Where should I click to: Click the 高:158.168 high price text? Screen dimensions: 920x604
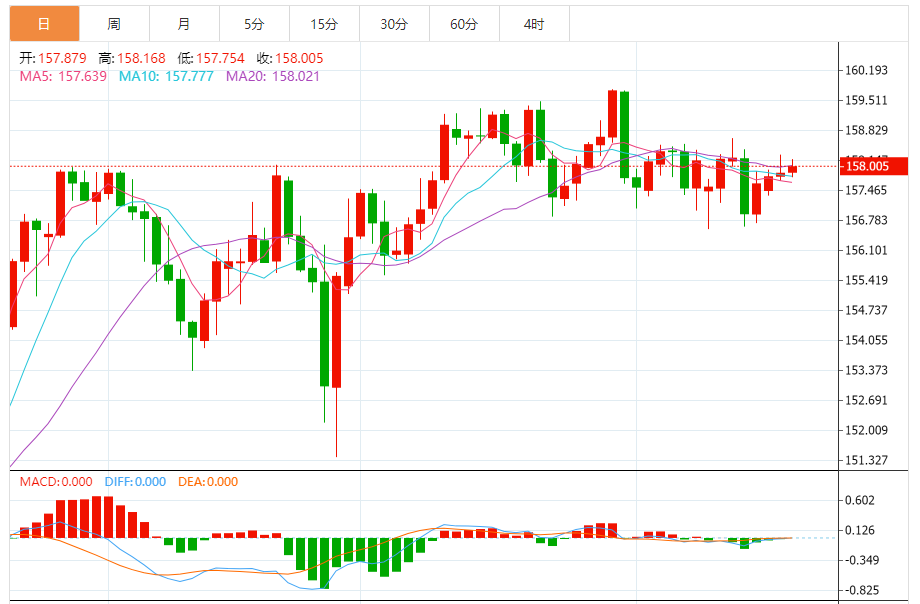(x=132, y=58)
